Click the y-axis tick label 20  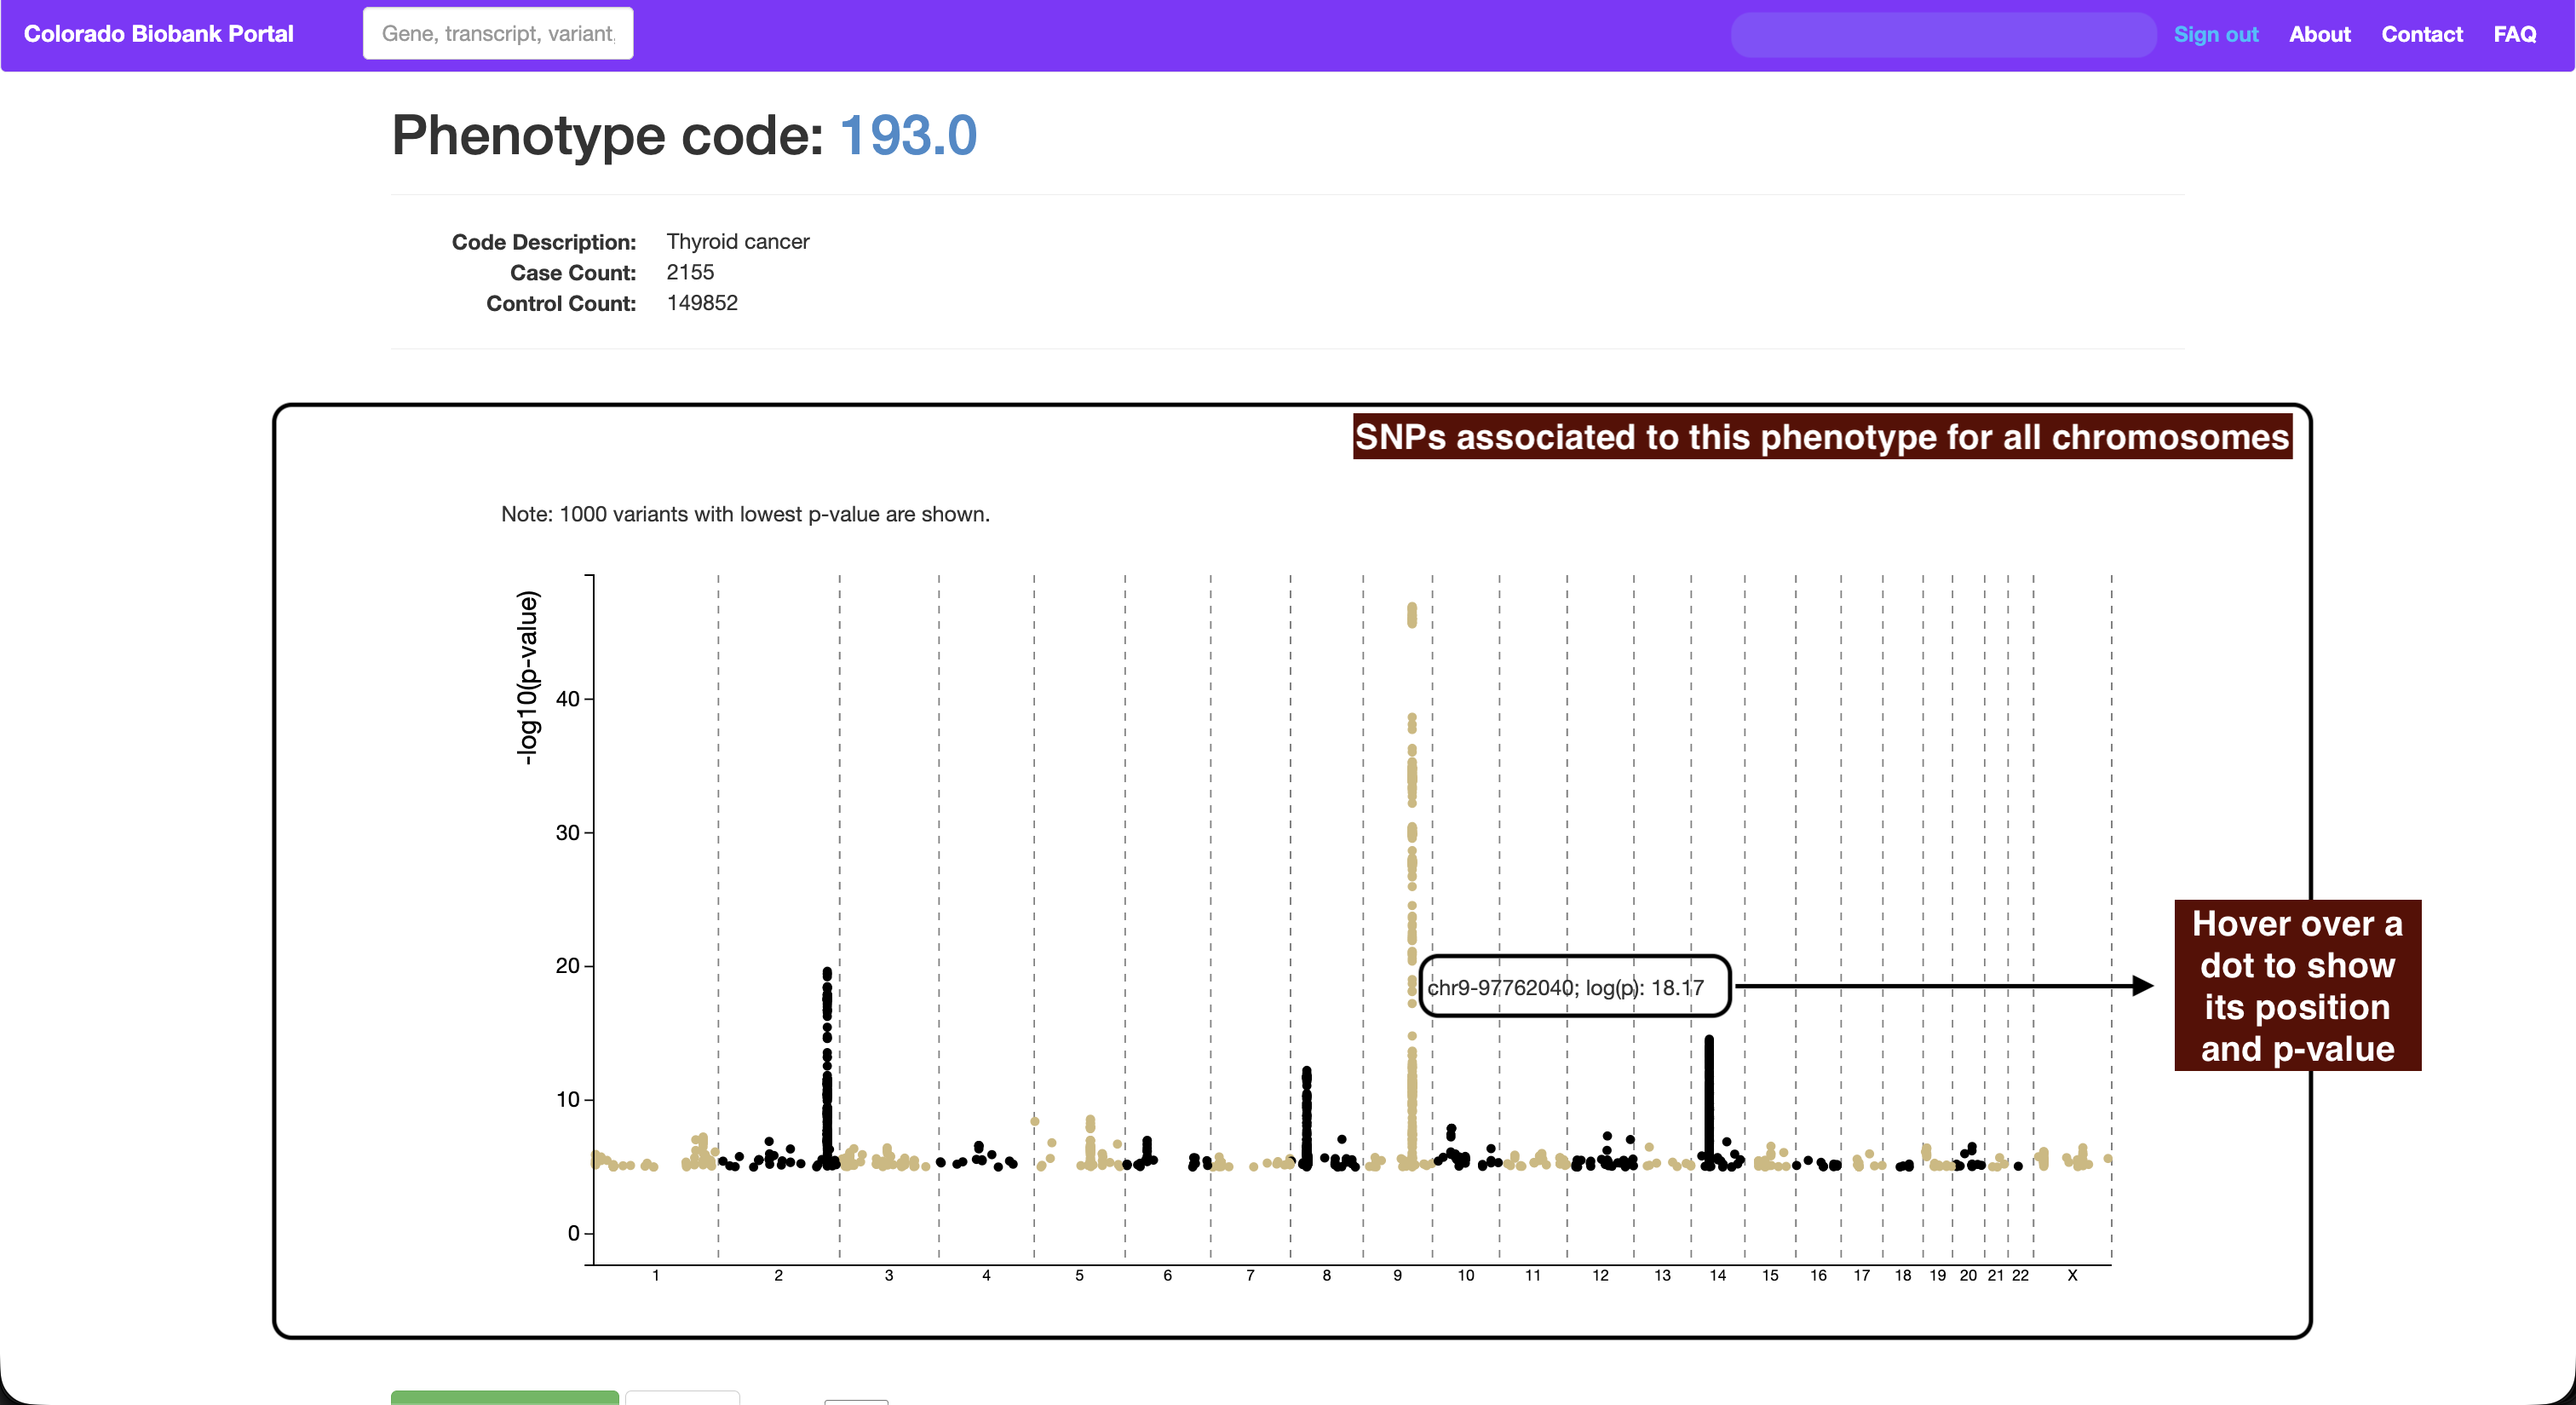point(567,966)
